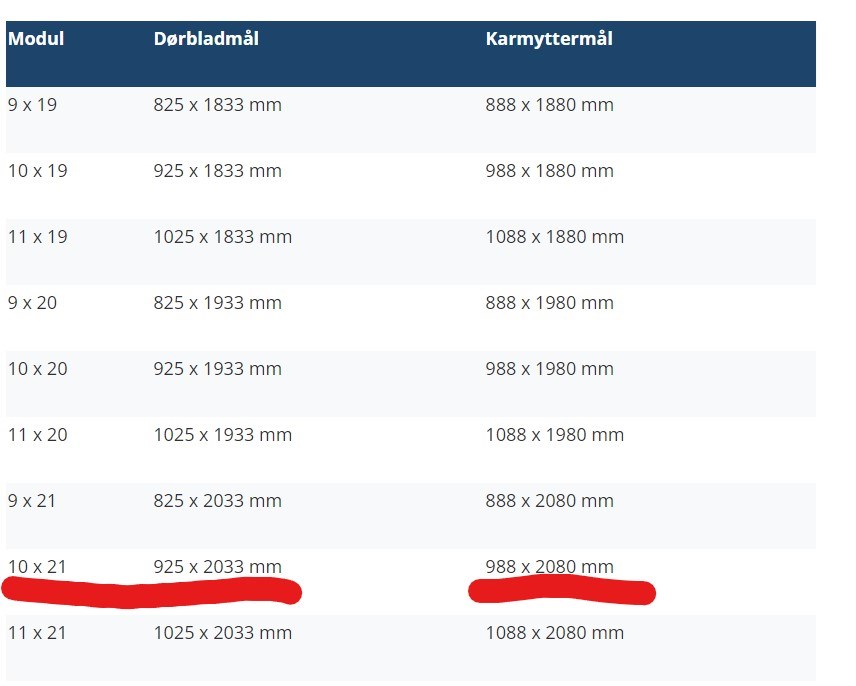Screen dimensions: 856x686
Task: Click frame size 888 x 1880 mm
Action: [x=549, y=105]
